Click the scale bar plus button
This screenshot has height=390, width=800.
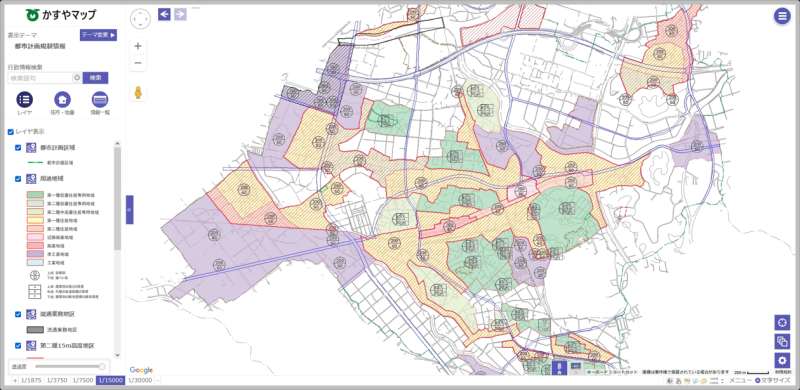(15, 380)
